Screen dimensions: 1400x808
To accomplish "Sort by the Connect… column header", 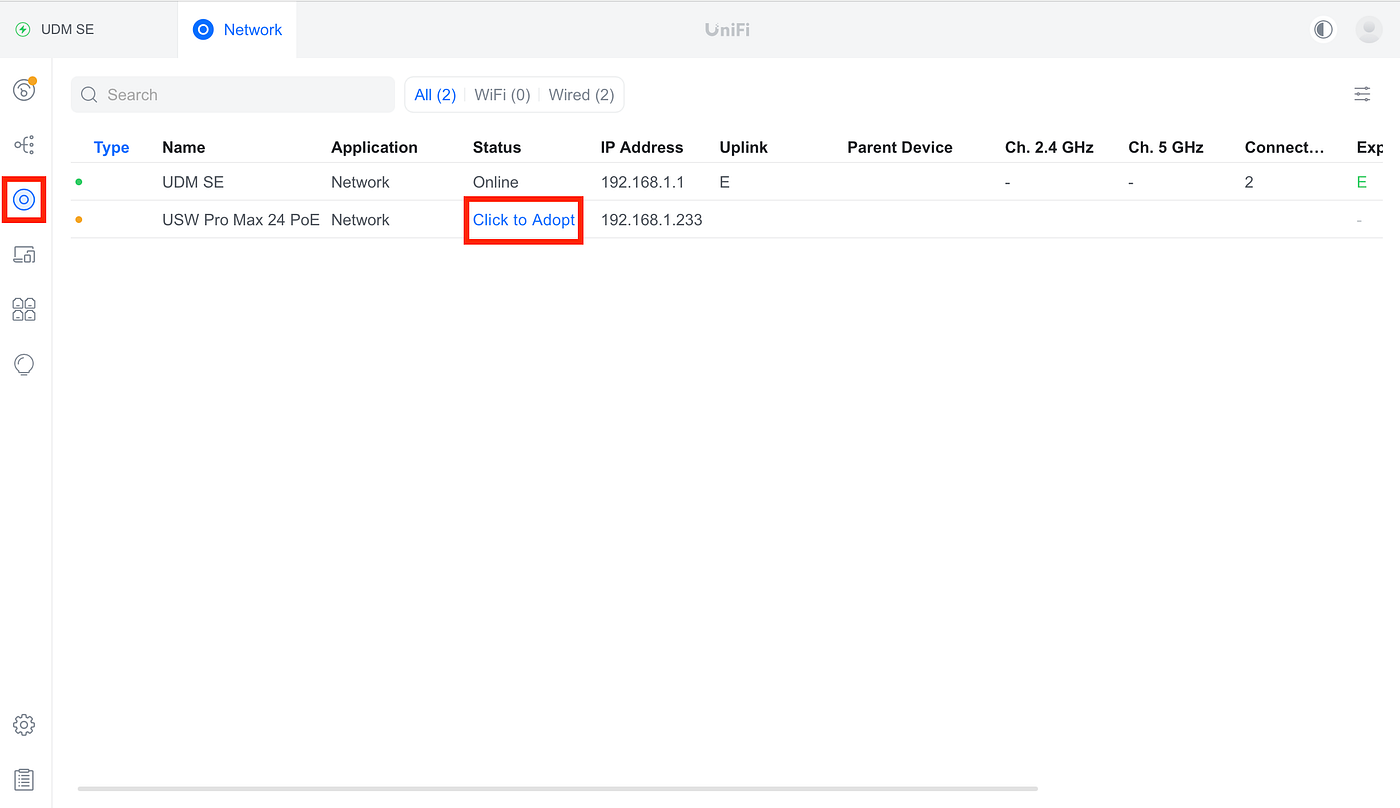I will click(1285, 147).
